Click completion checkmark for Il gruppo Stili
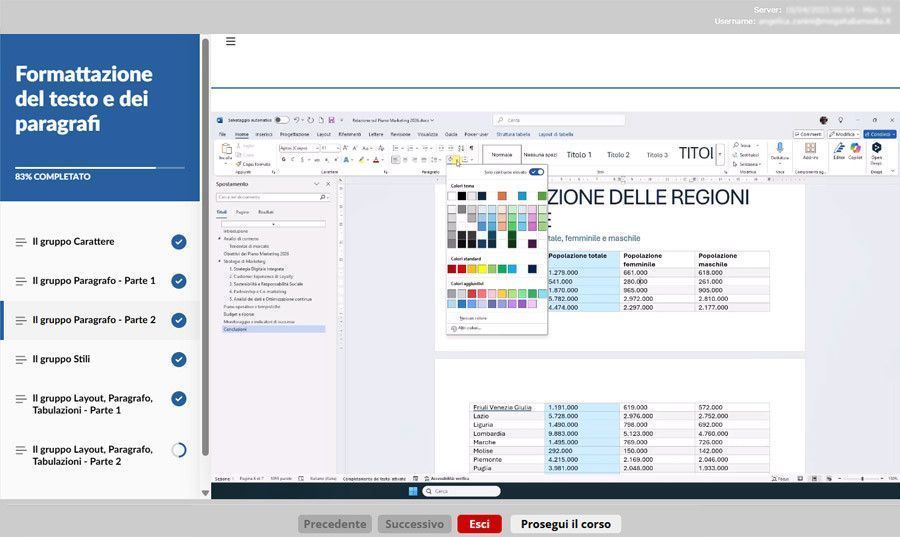This screenshot has width=900, height=537. (179, 359)
